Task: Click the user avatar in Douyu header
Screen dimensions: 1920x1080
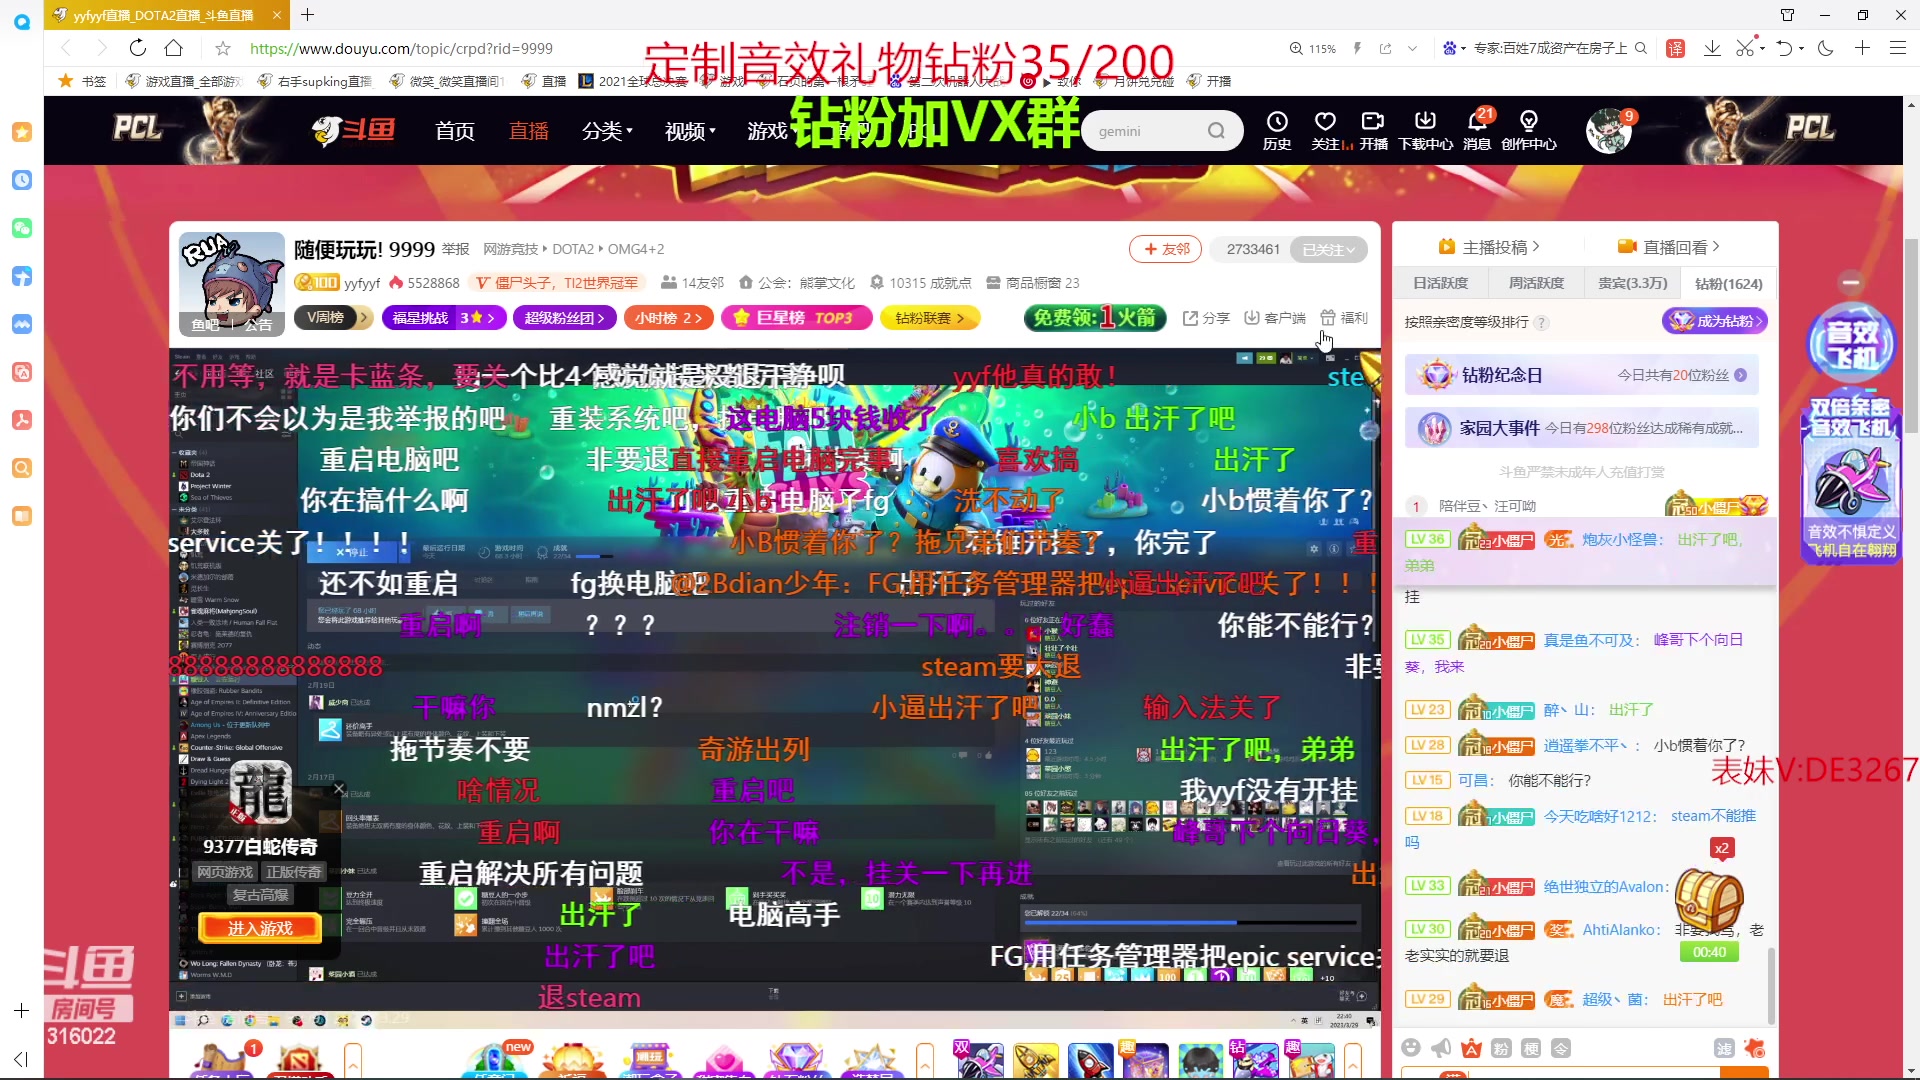Action: point(1608,131)
